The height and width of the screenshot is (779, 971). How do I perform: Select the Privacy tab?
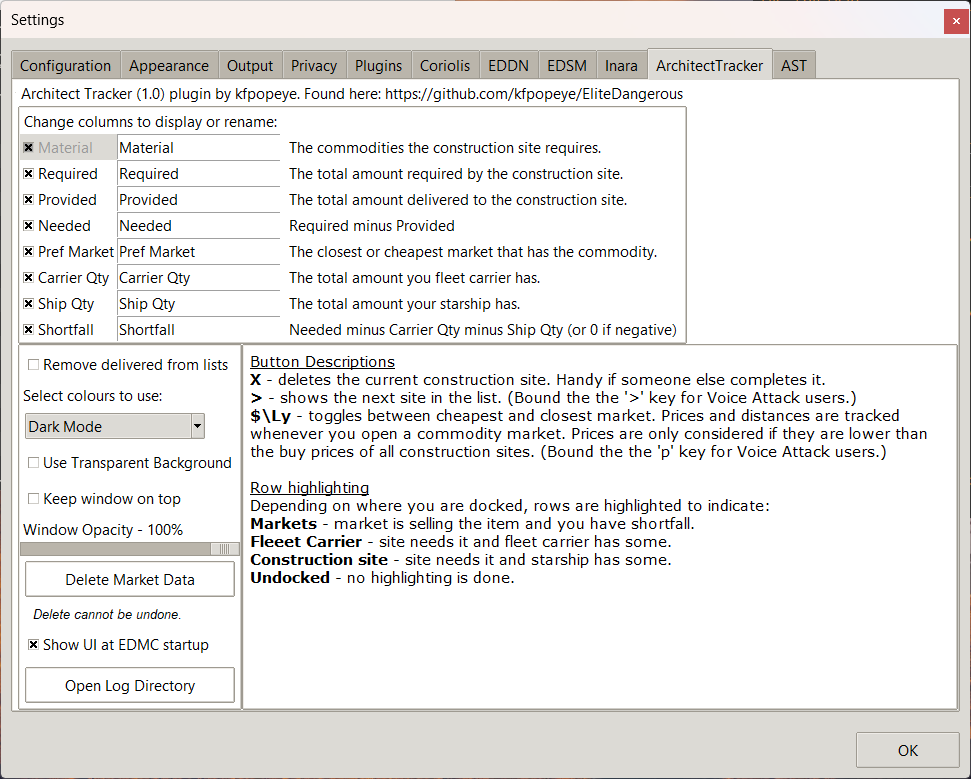(314, 66)
